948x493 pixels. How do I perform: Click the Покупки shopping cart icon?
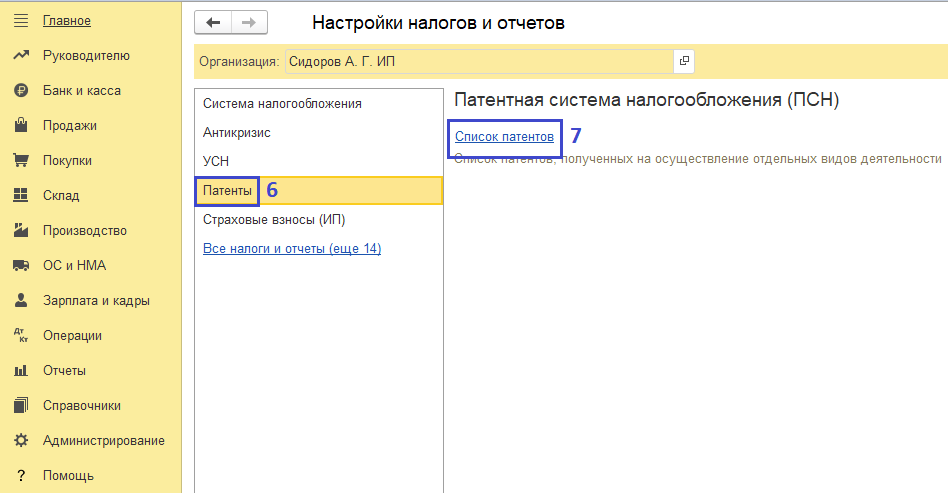tap(20, 161)
